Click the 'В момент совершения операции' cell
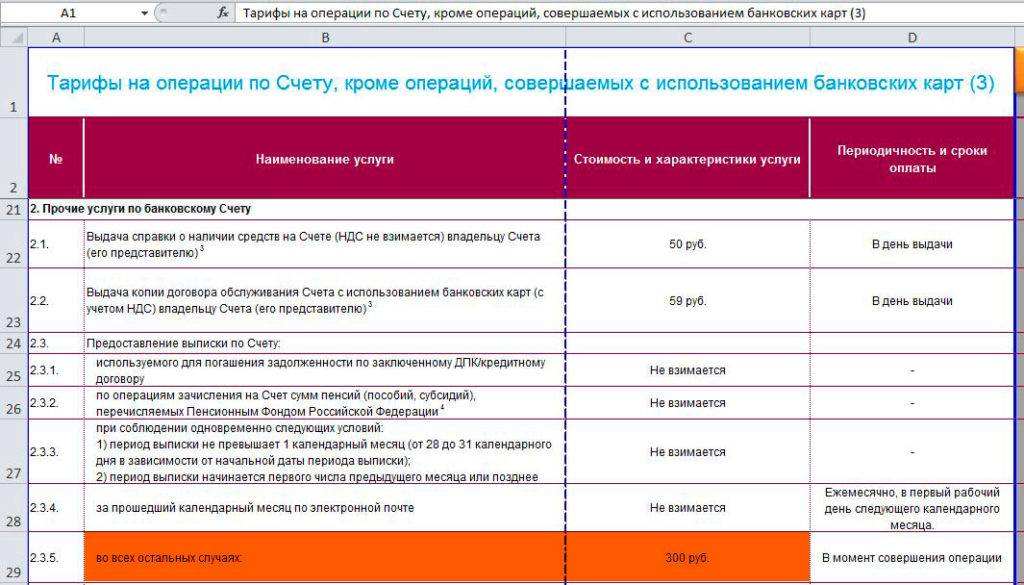Image resolution: width=1024 pixels, height=585 pixels. (x=911, y=557)
